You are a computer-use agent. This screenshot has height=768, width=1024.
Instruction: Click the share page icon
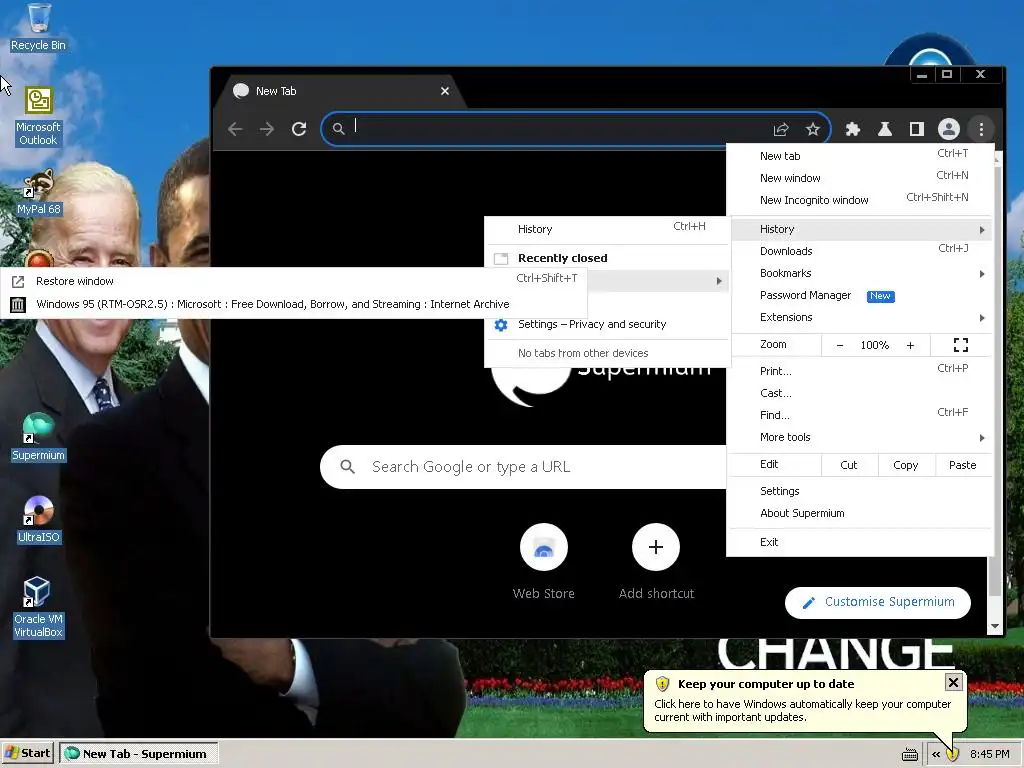pos(780,129)
